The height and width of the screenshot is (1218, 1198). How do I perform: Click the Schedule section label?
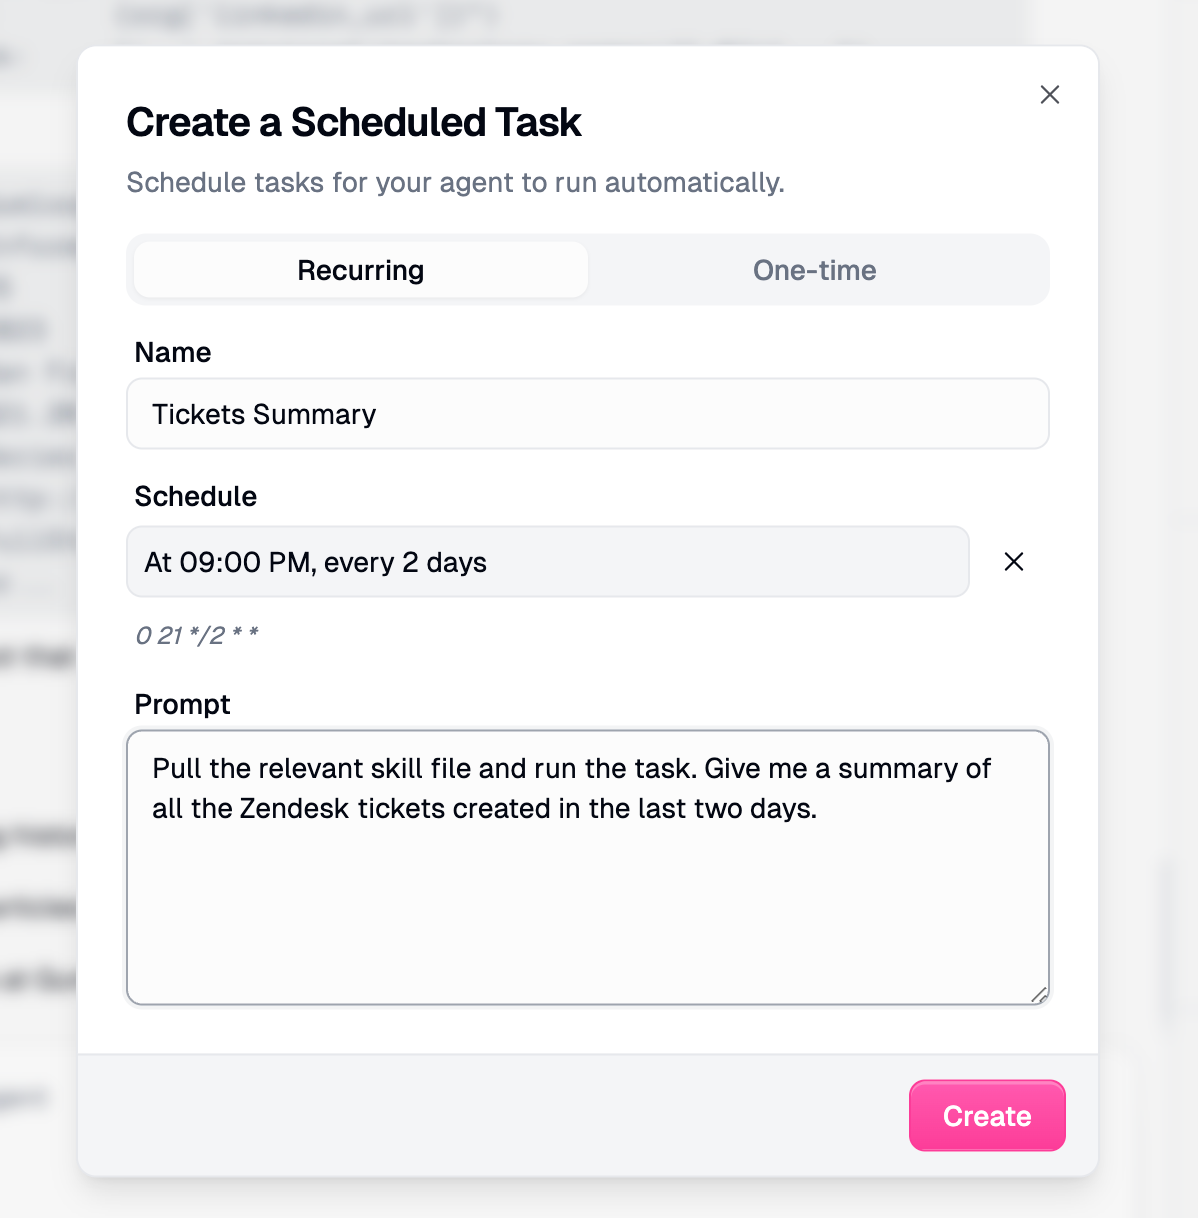point(195,496)
